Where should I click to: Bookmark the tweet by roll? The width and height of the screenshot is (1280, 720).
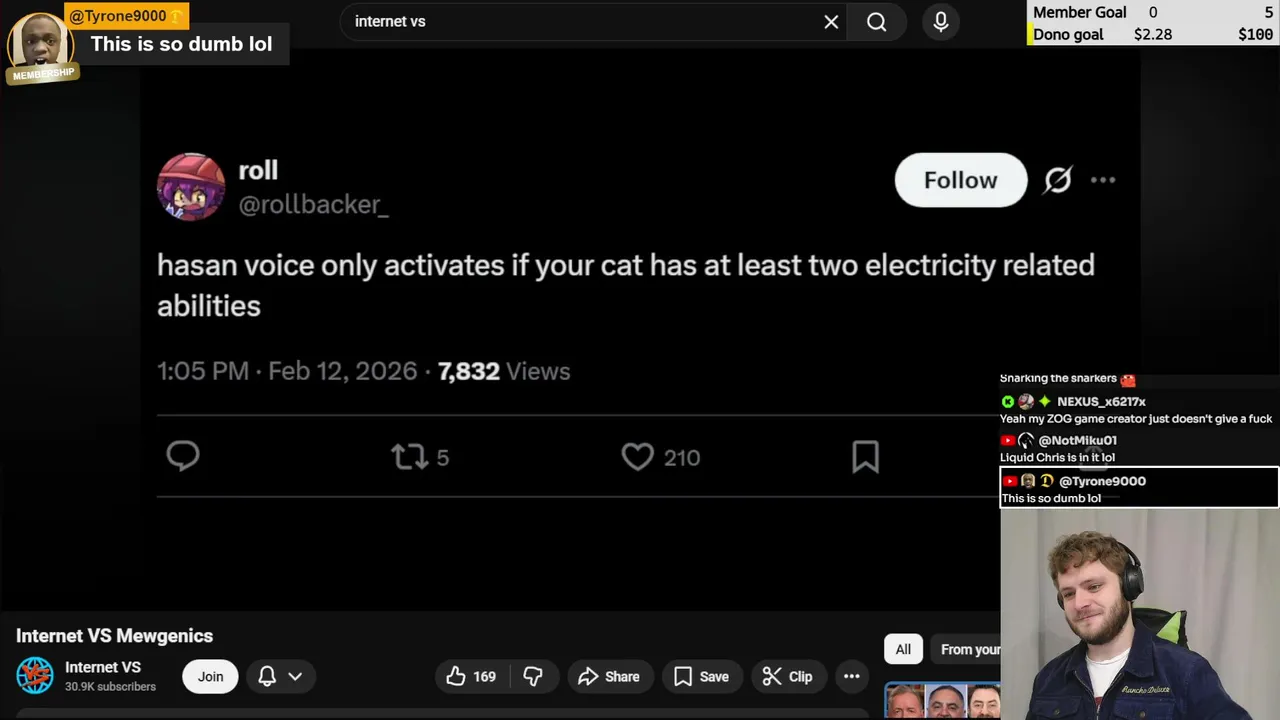tap(865, 457)
